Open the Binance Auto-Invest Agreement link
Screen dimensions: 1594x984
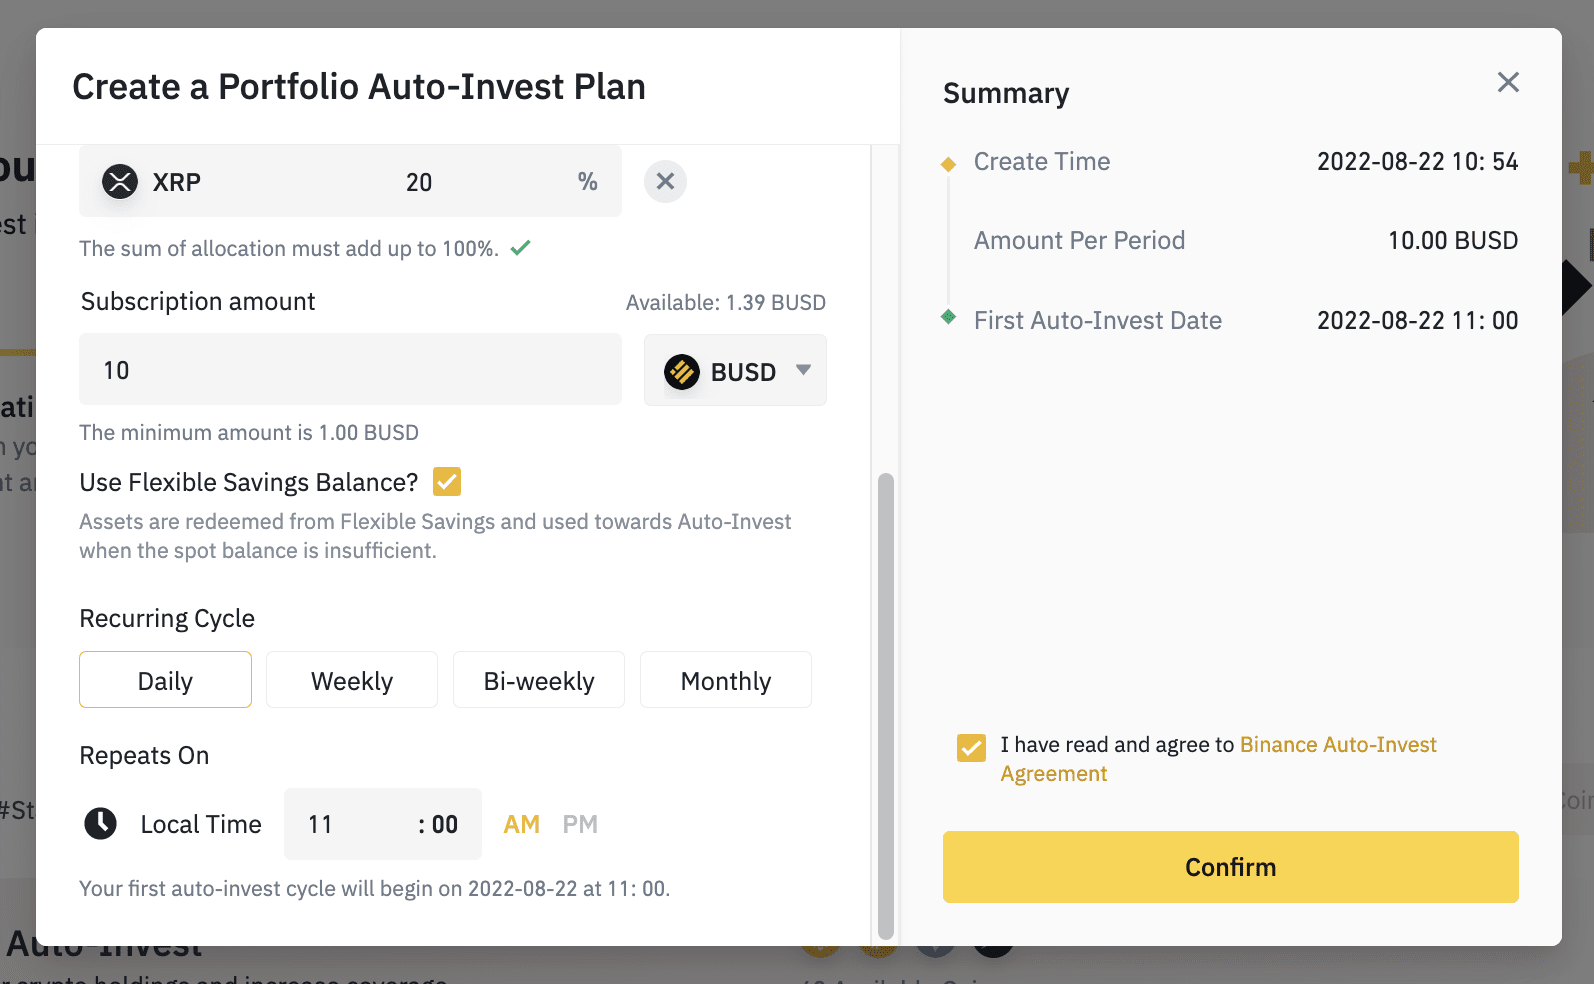coord(1337,745)
